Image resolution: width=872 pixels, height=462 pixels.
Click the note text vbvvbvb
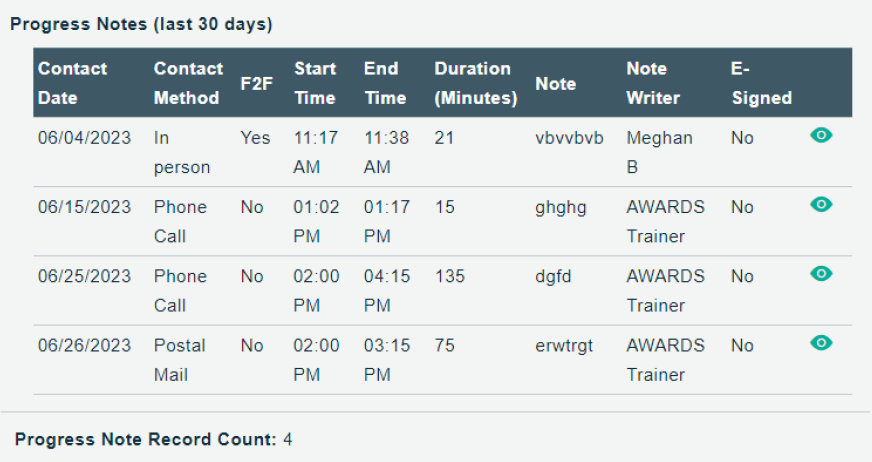point(569,137)
